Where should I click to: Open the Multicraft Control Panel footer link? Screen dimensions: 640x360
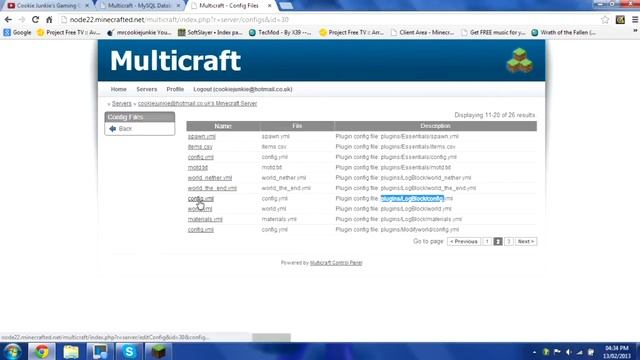coord(336,263)
